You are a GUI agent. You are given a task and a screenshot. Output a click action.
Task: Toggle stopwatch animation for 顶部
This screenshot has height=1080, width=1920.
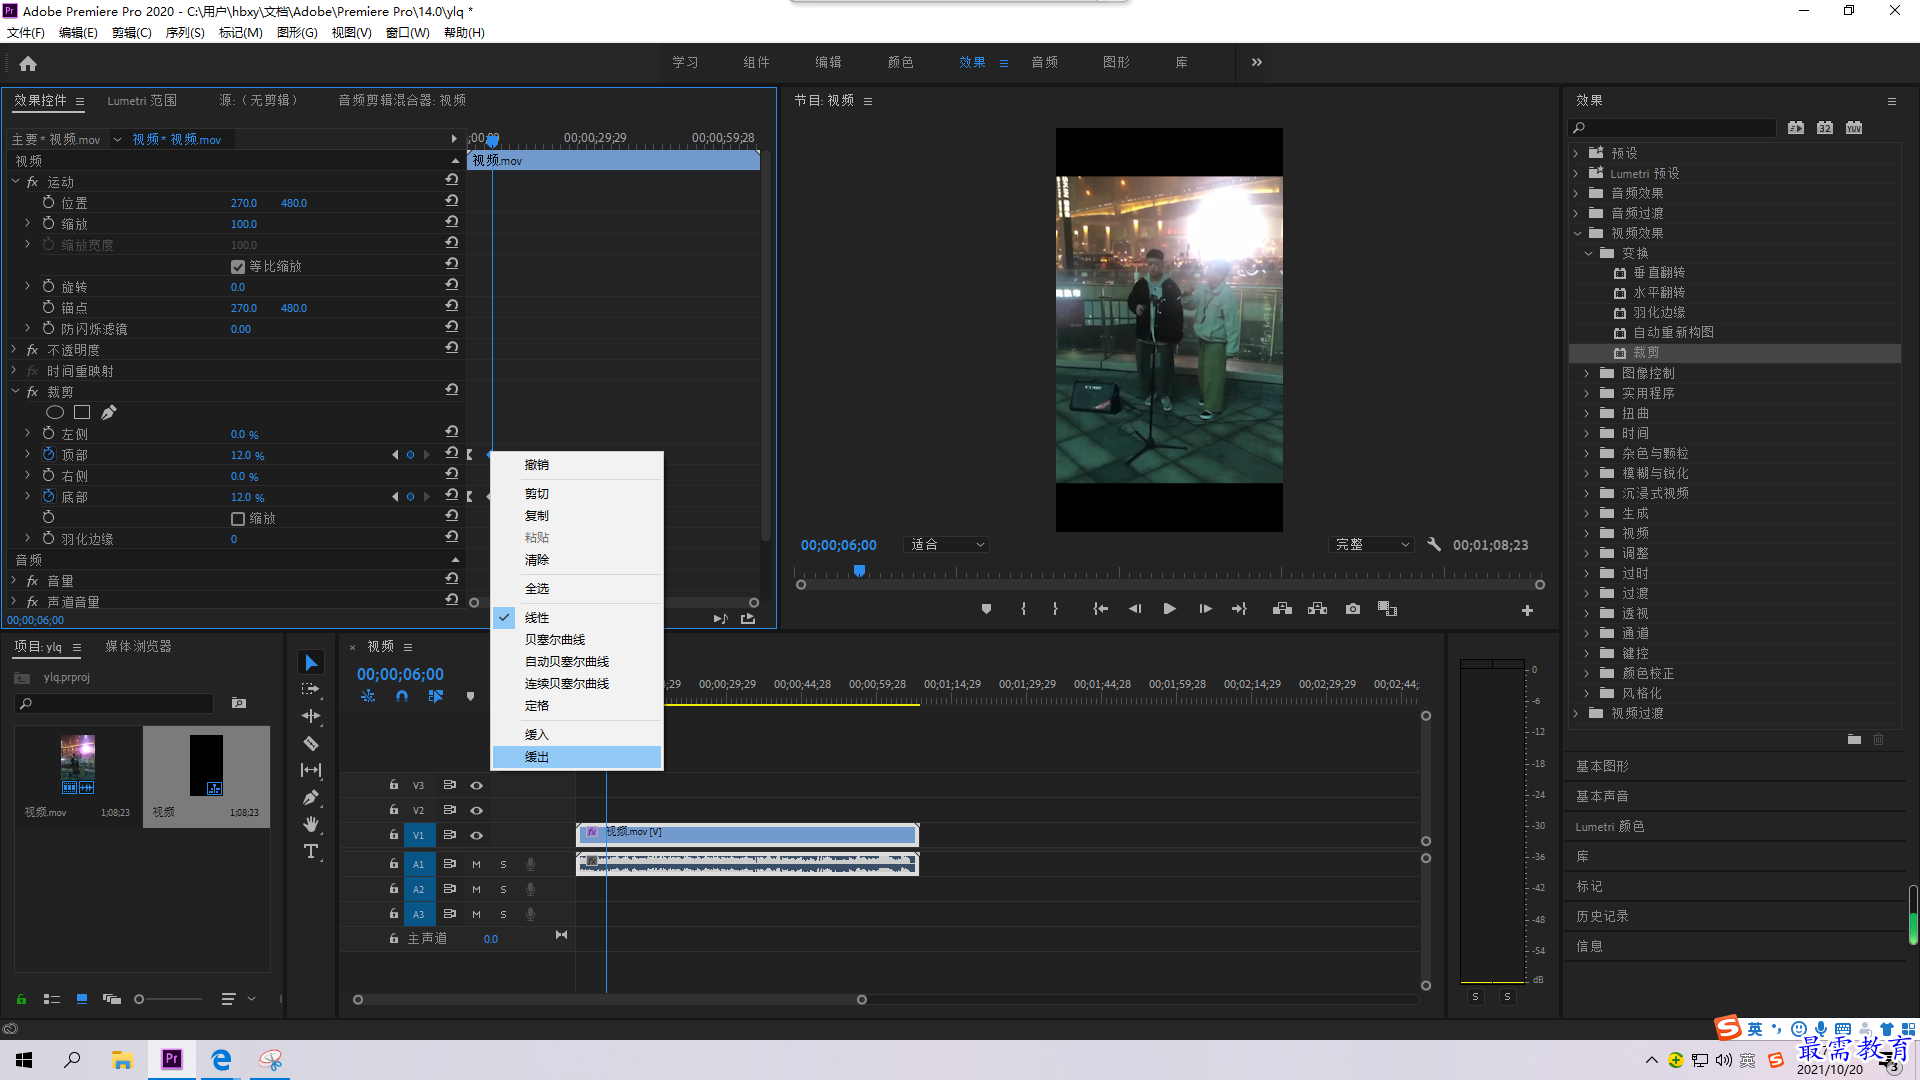(x=48, y=454)
